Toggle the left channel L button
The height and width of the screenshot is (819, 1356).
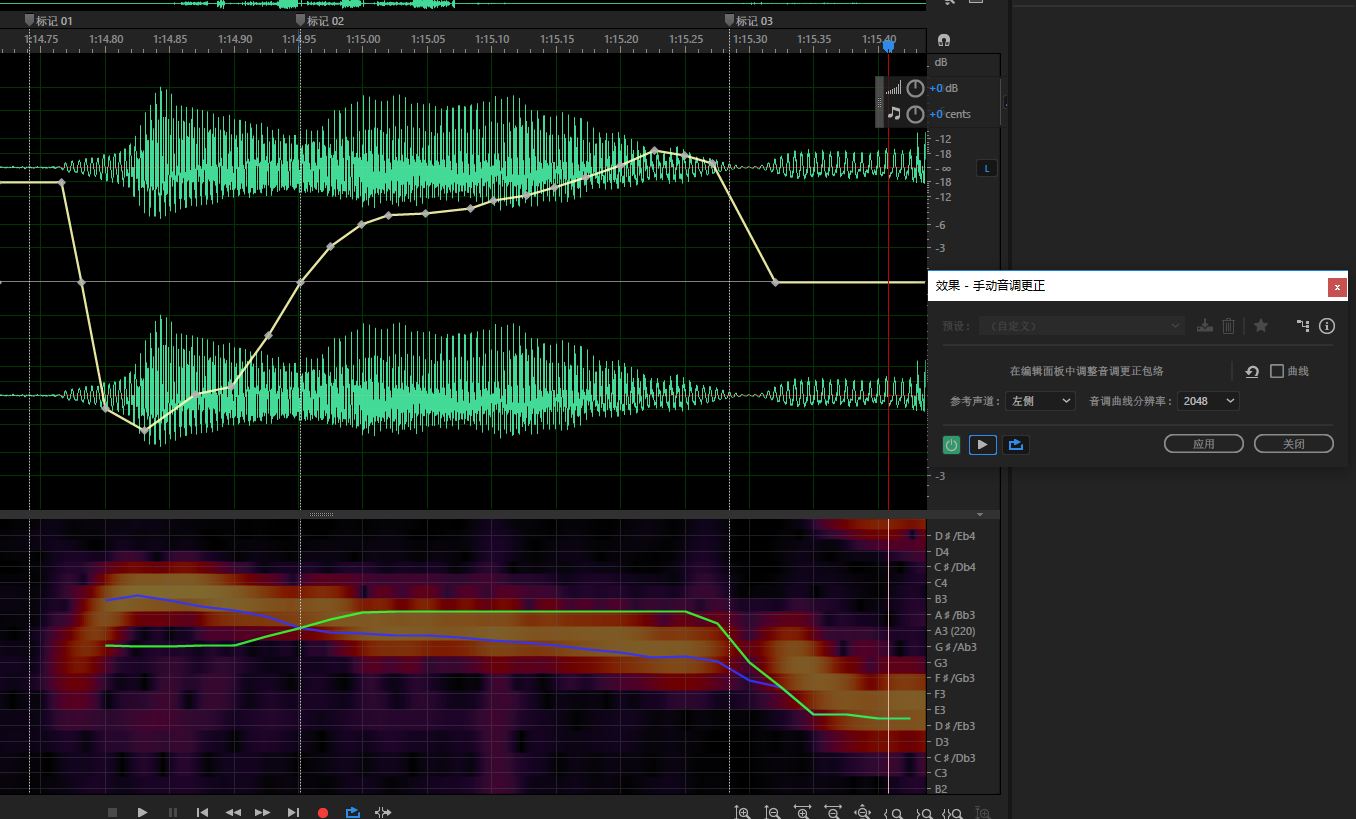point(986,168)
